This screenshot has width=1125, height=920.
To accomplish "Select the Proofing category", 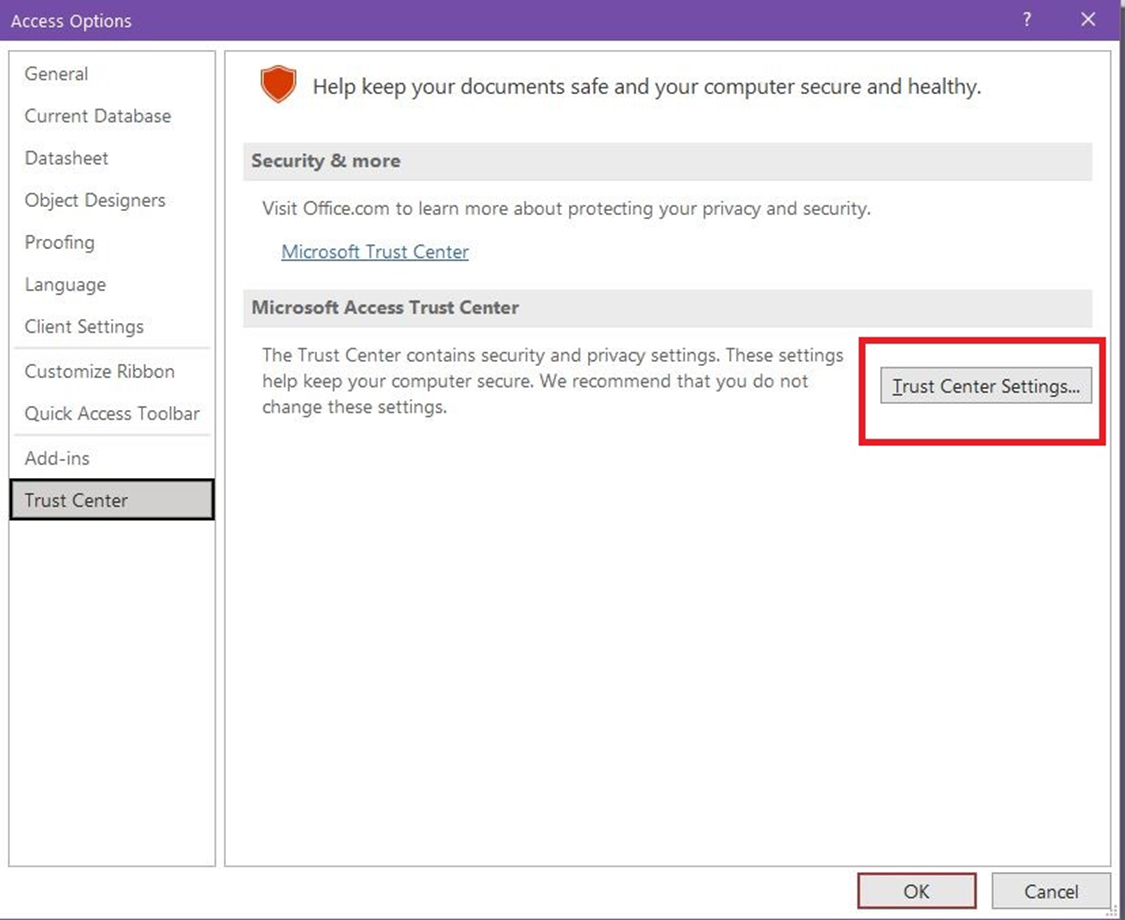I will click(112, 243).
